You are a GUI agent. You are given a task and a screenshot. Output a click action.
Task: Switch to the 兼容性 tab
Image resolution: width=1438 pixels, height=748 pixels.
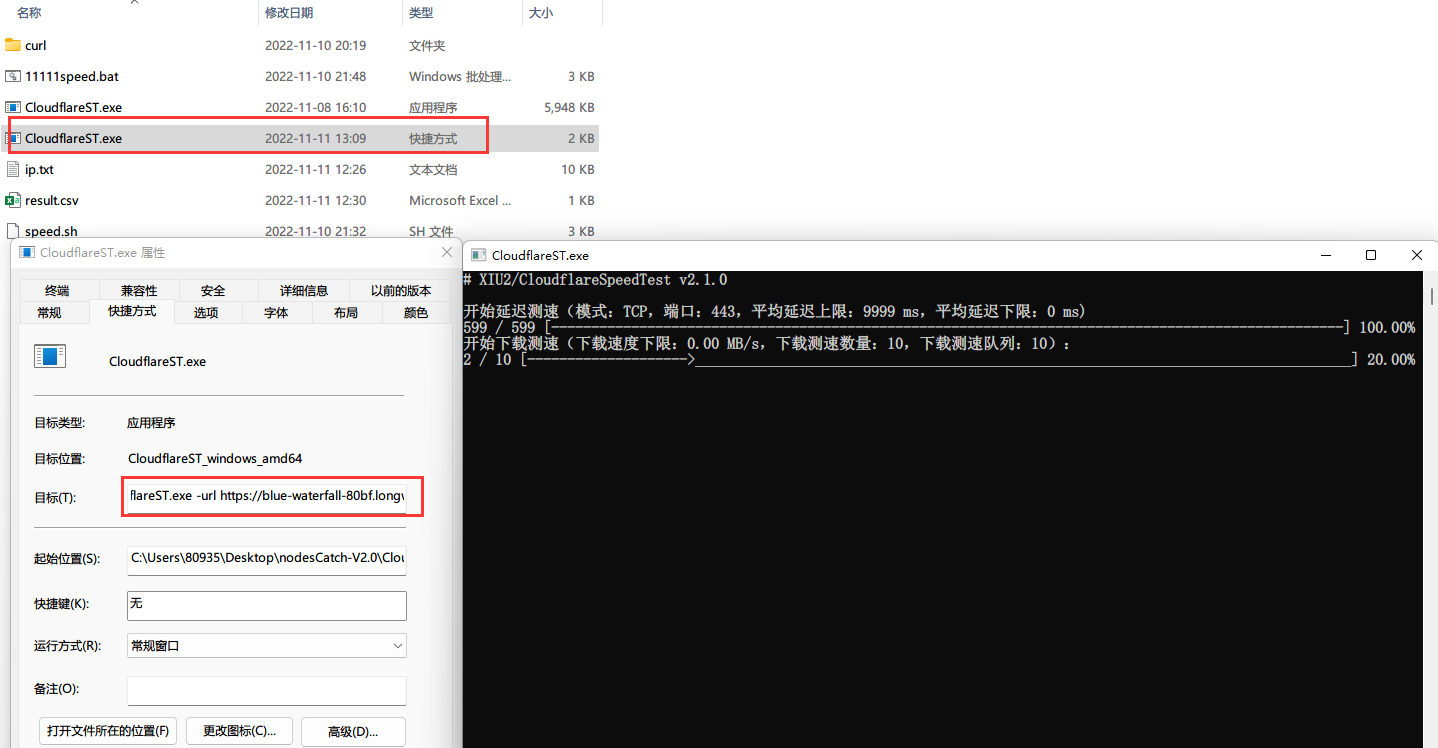pyautogui.click(x=139, y=290)
